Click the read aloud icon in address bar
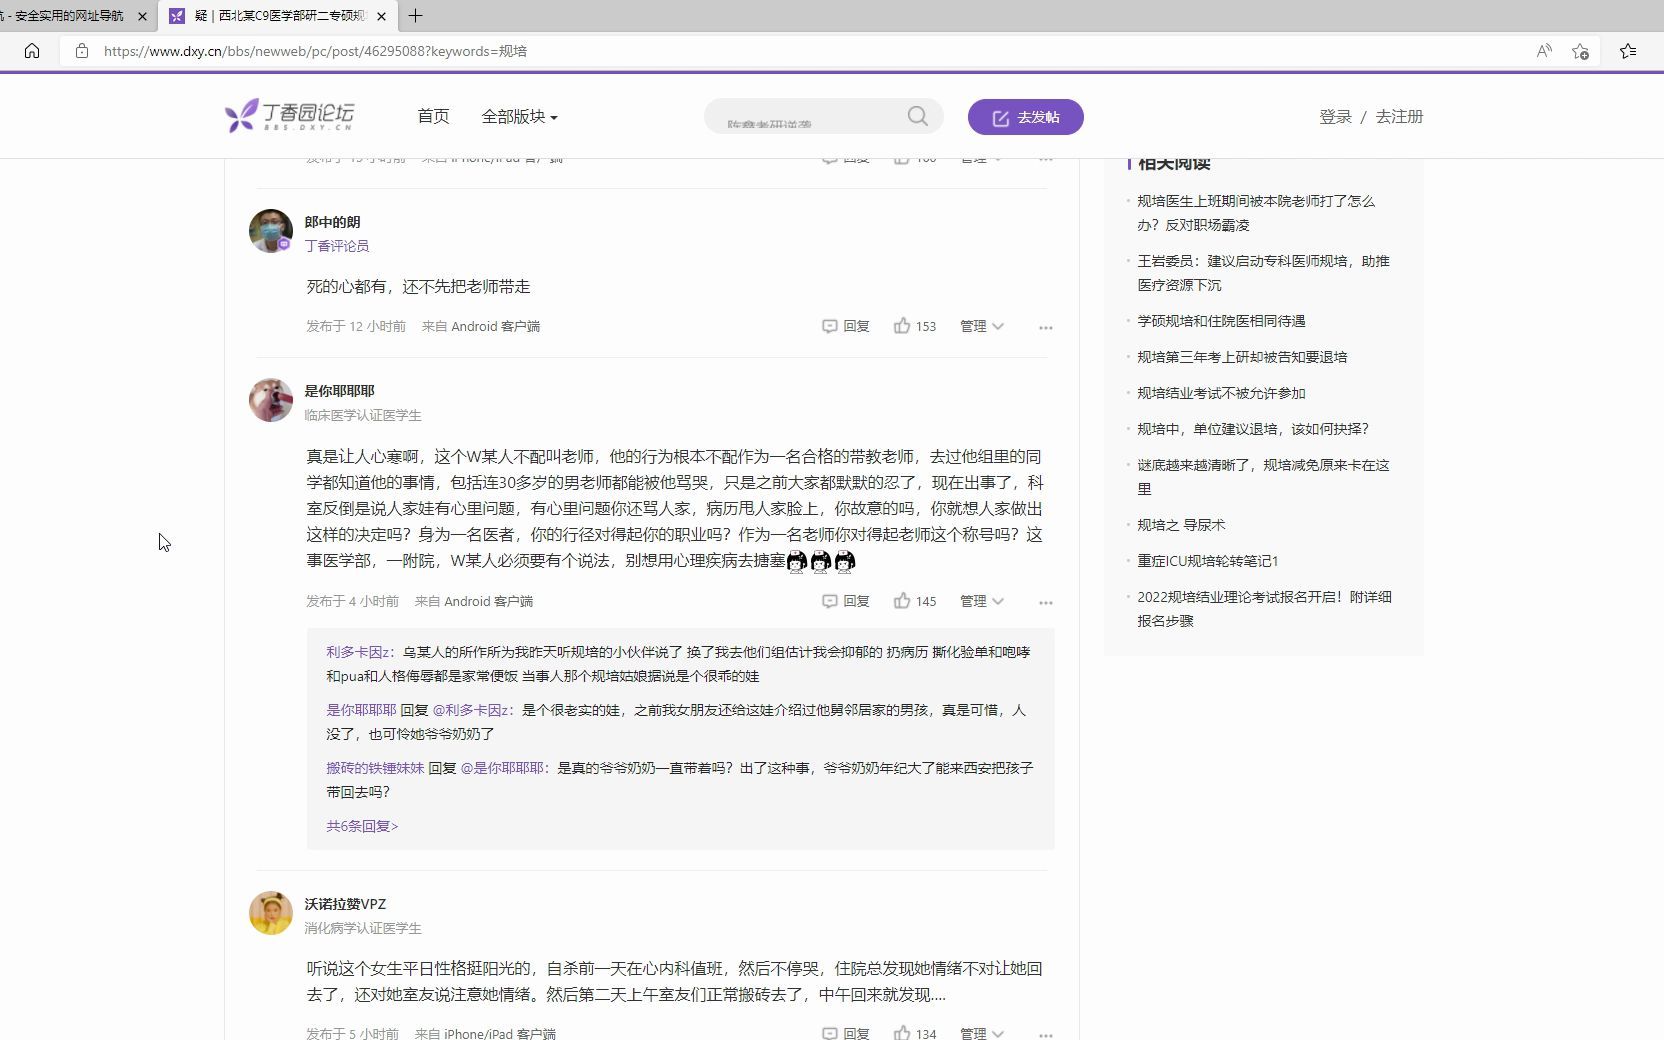Viewport: 1664px width, 1040px height. 1544,51
